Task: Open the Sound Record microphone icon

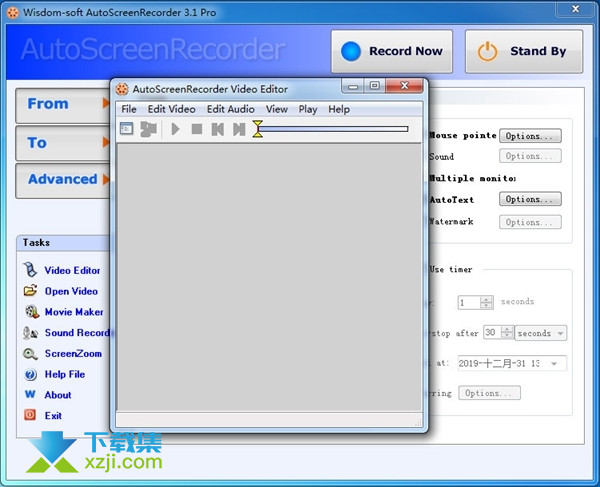Action: 30,332
